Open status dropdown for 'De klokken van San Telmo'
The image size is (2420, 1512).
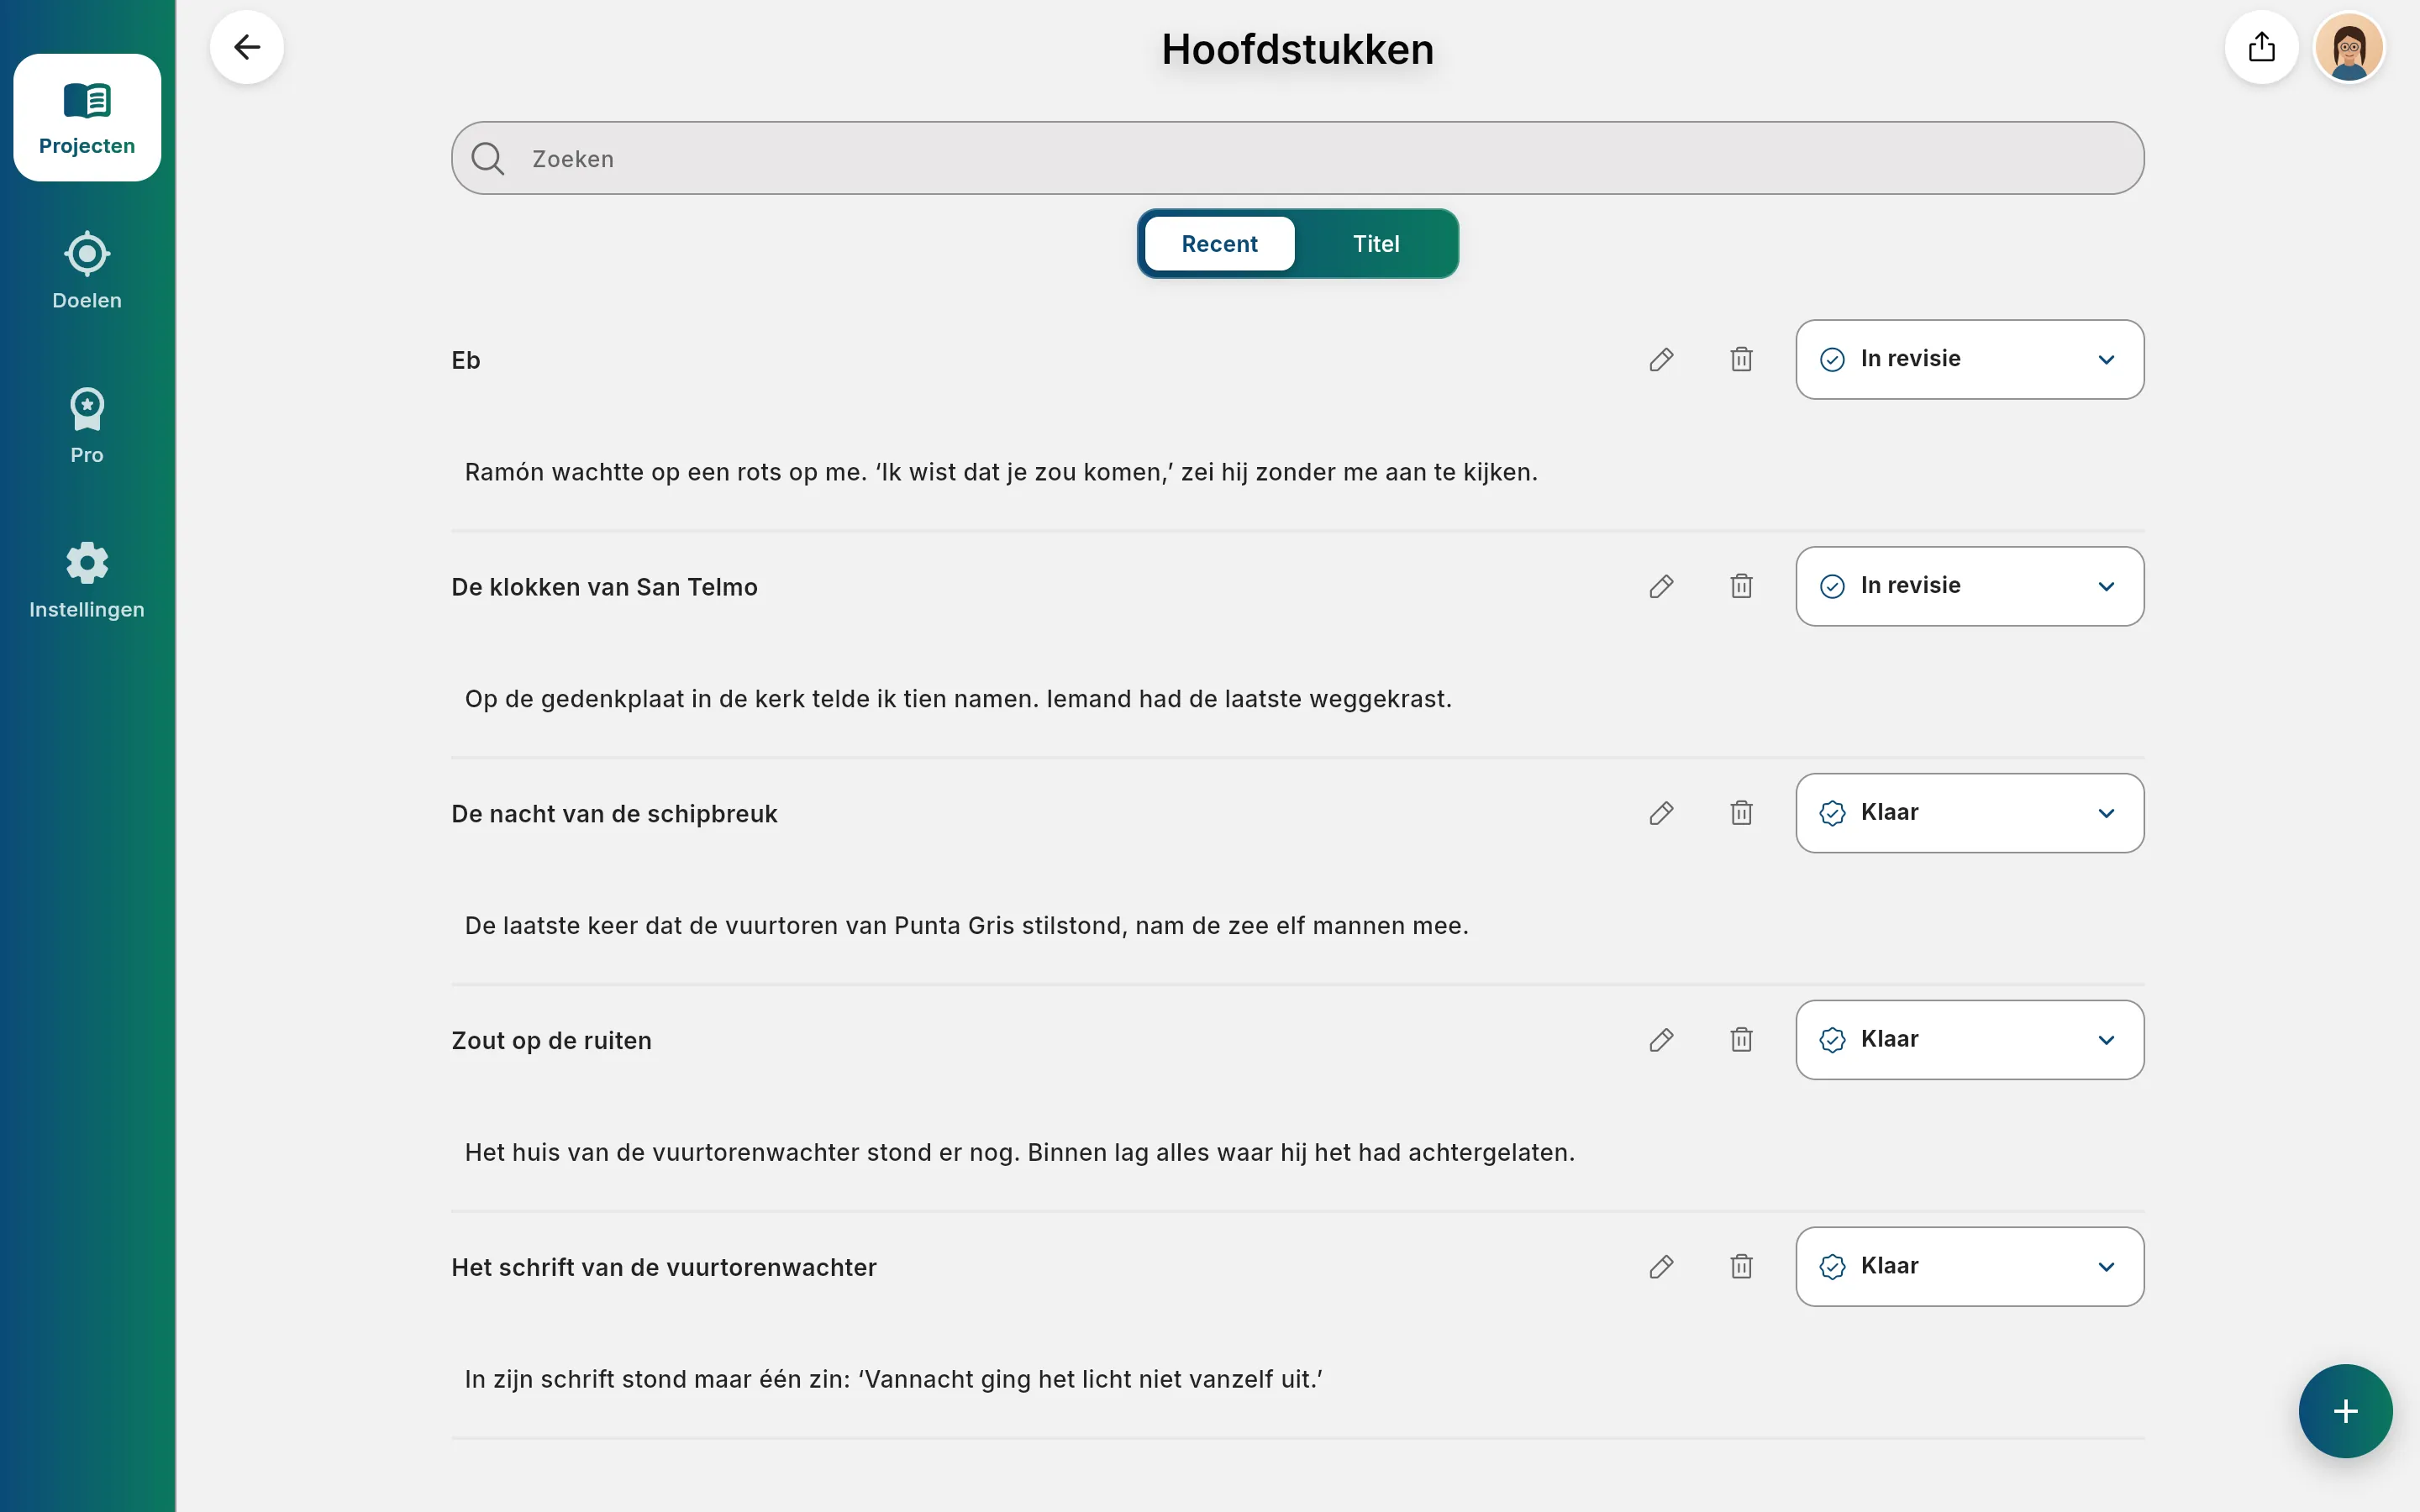coord(1970,587)
